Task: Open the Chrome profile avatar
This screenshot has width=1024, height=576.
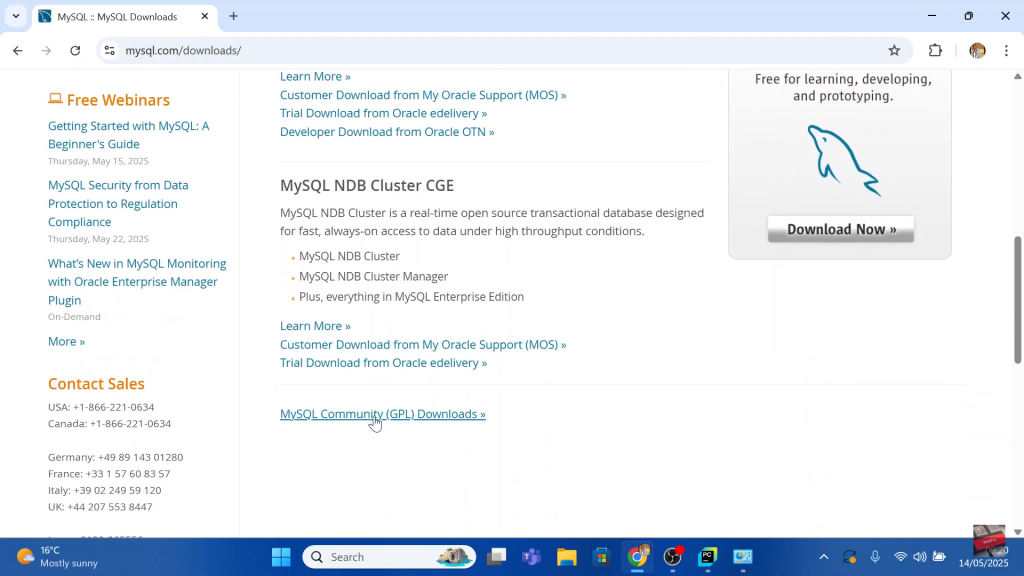Action: [977, 50]
